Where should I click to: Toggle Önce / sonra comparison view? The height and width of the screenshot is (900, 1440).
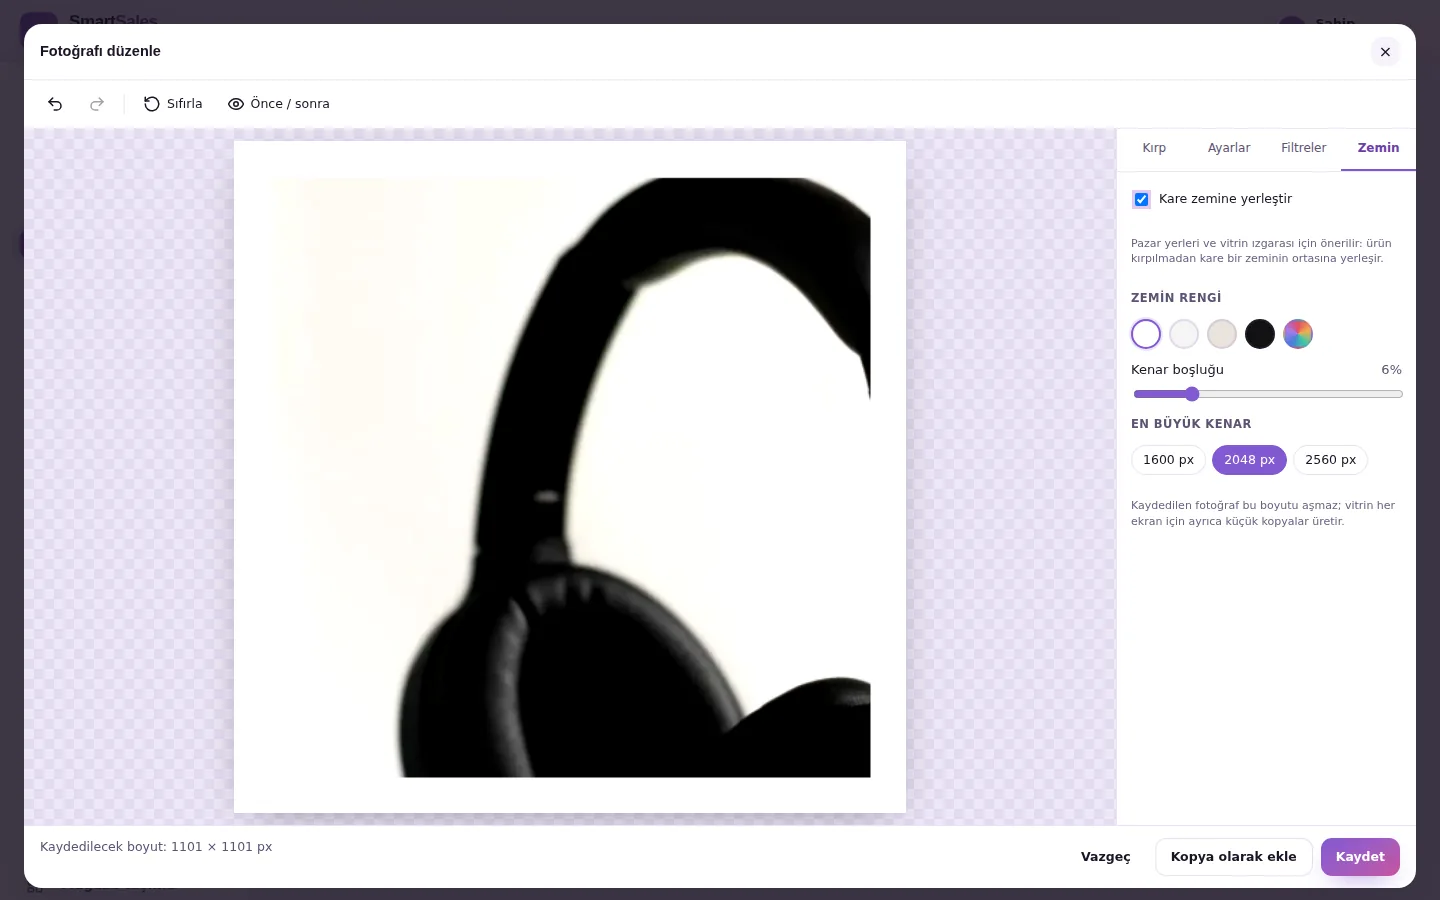pos(279,104)
